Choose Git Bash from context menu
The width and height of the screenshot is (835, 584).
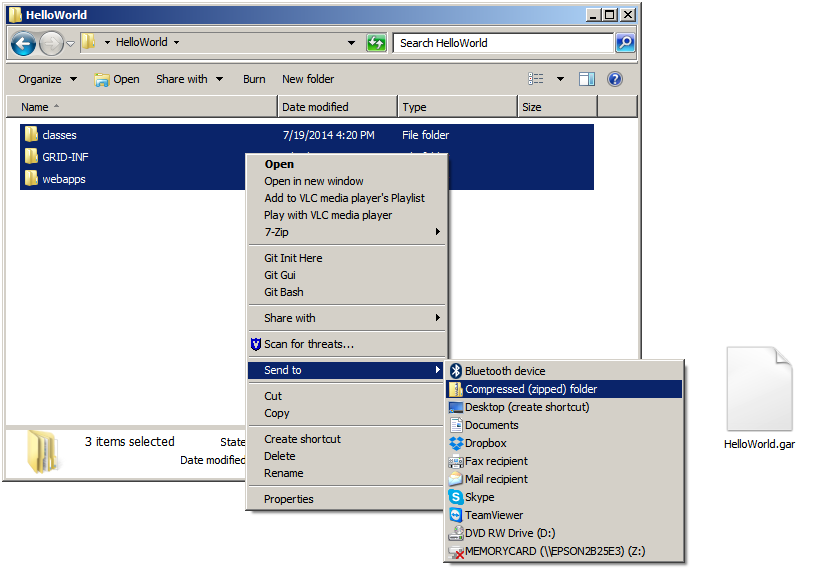pos(283,292)
